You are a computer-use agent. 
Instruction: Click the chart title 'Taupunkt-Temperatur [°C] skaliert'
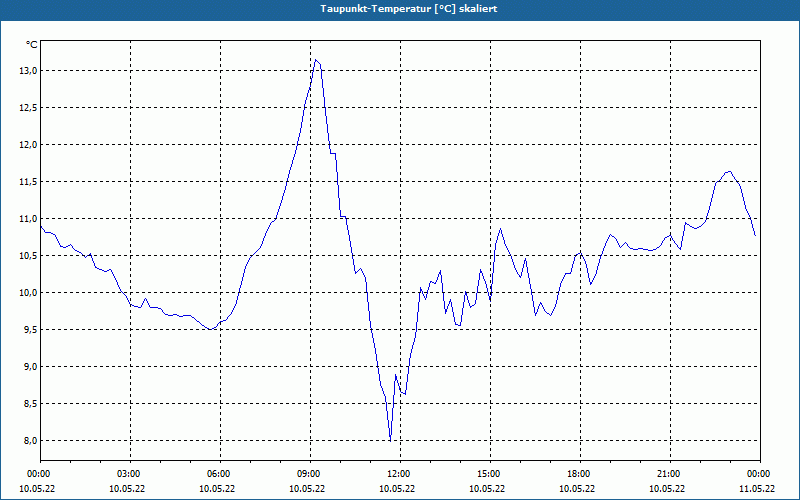409,9
